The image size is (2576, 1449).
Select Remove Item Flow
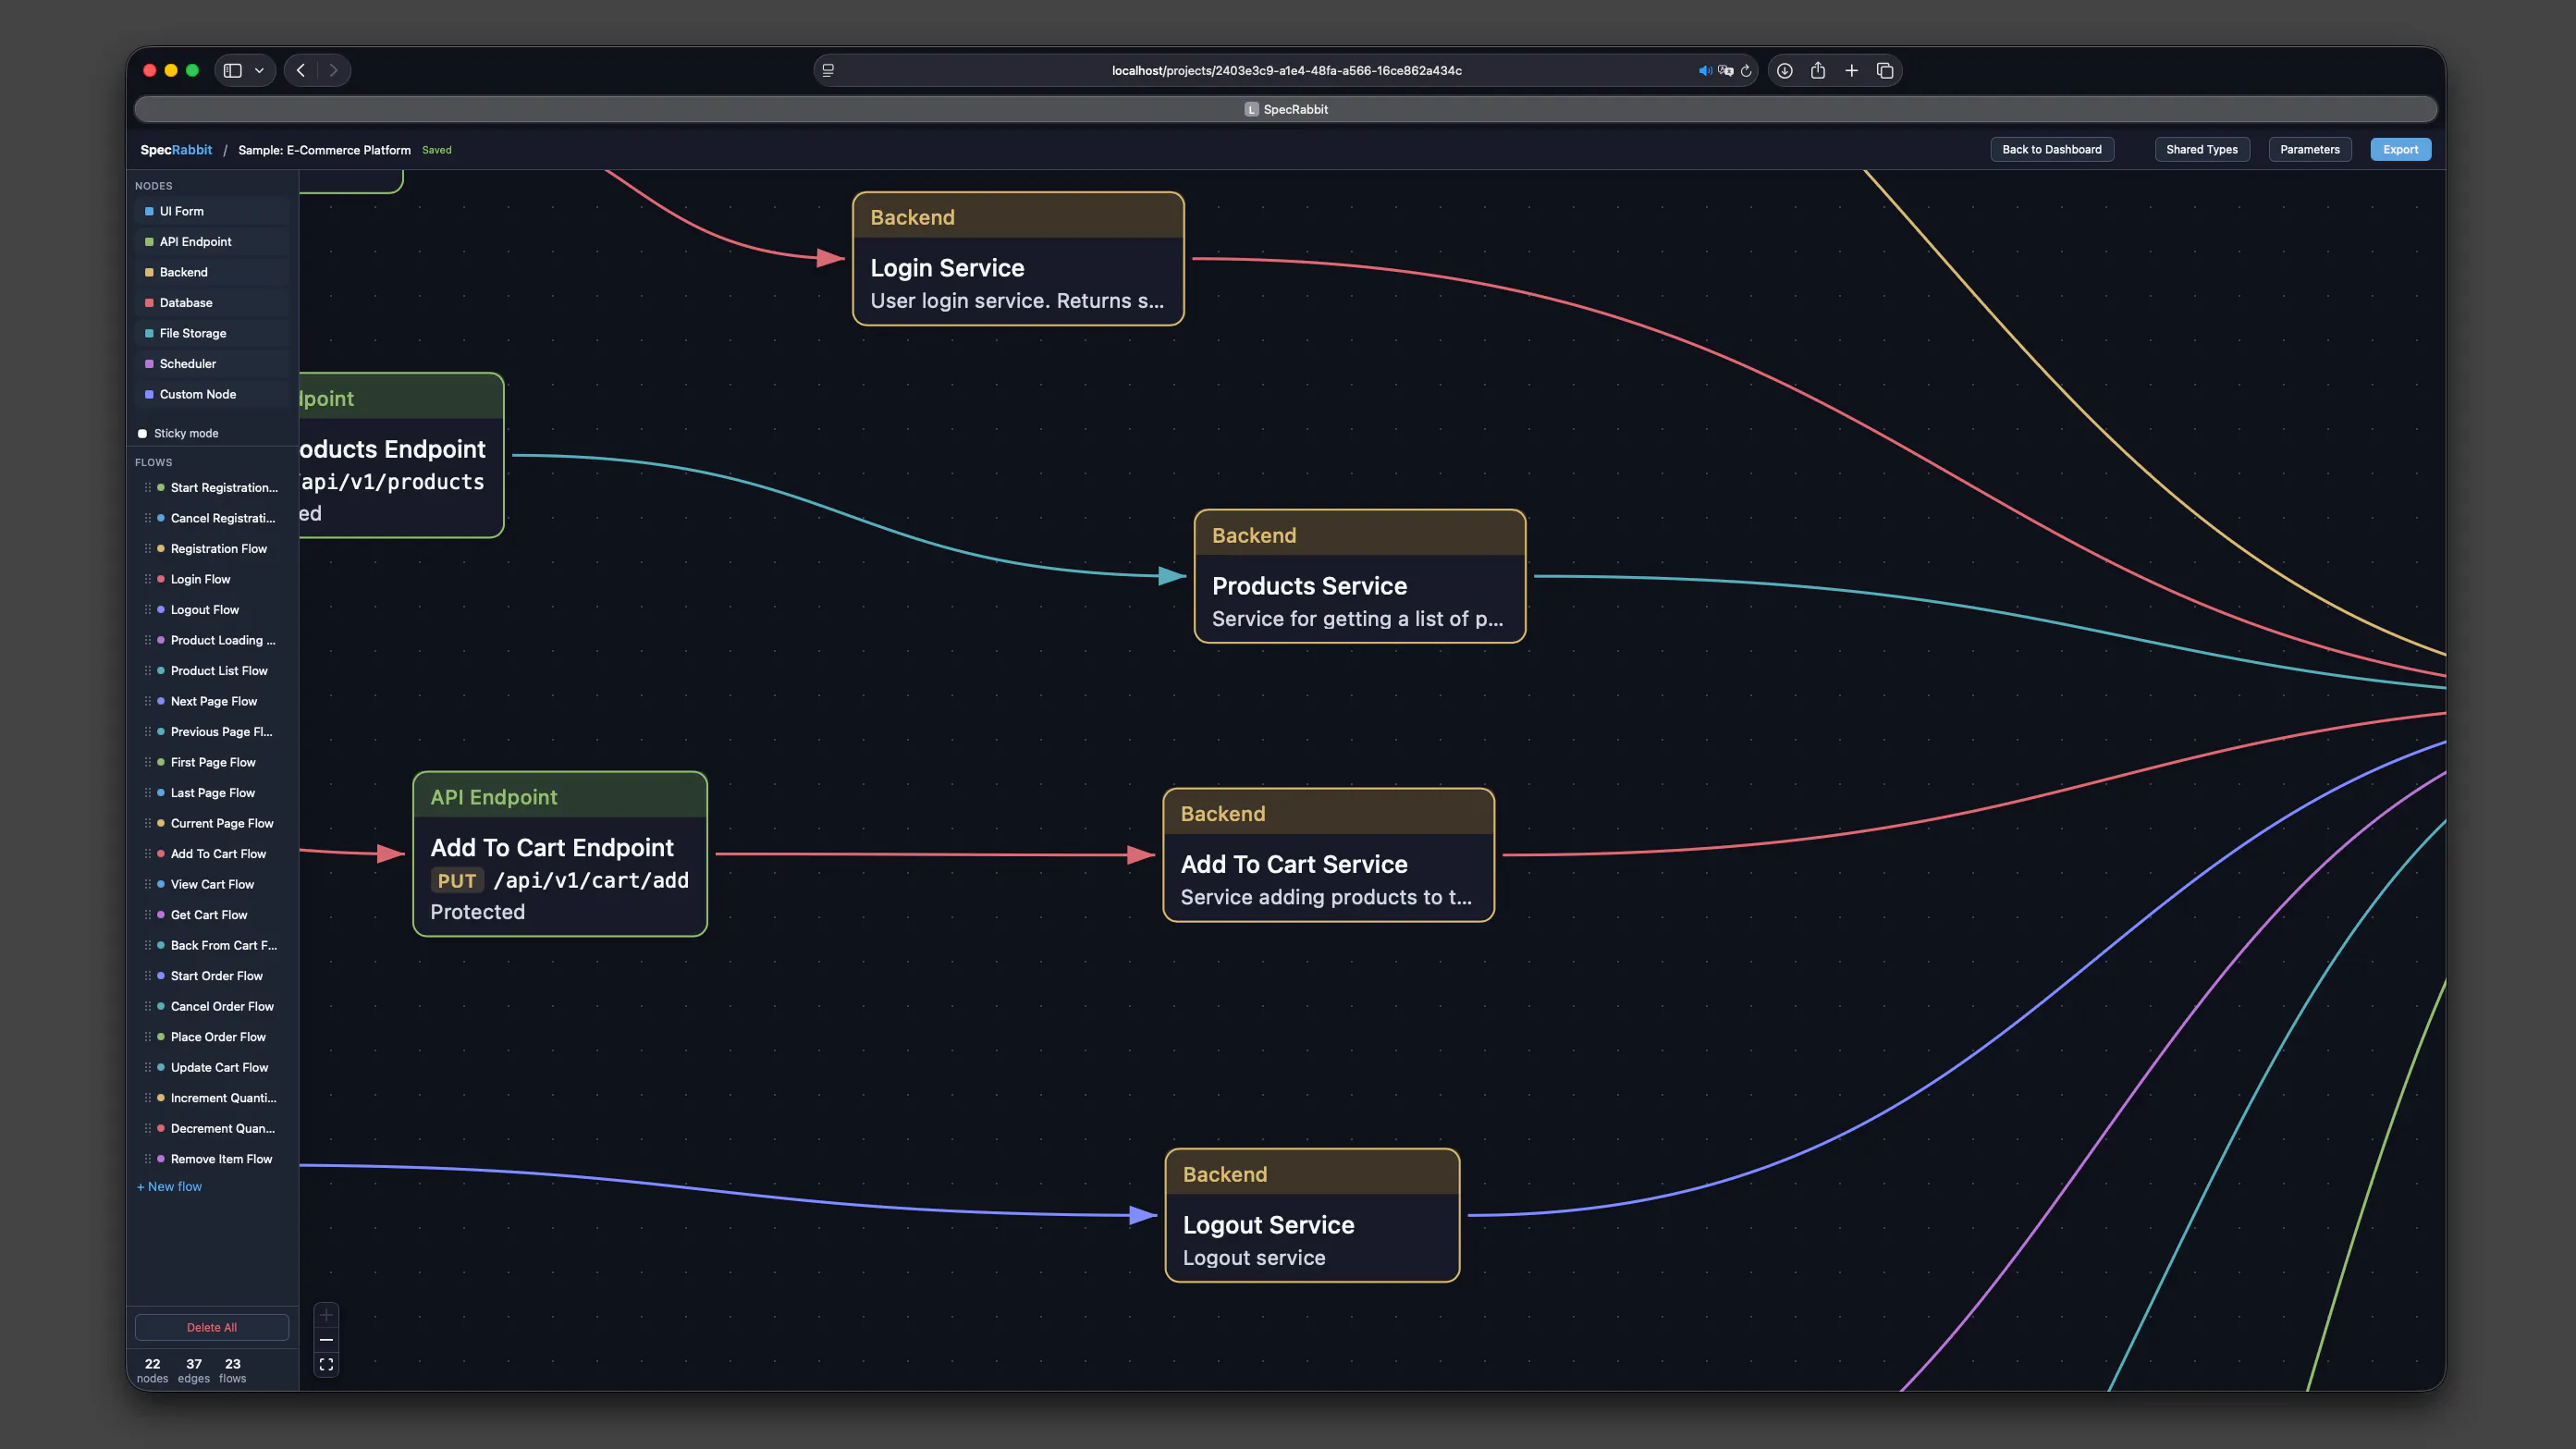(x=212, y=1158)
